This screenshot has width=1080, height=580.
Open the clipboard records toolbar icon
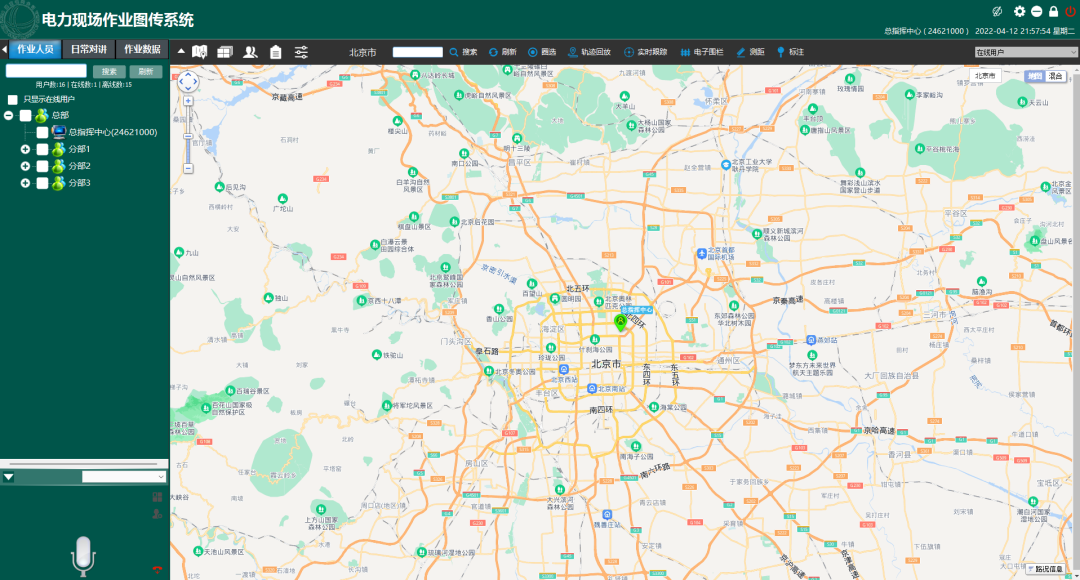(x=276, y=52)
